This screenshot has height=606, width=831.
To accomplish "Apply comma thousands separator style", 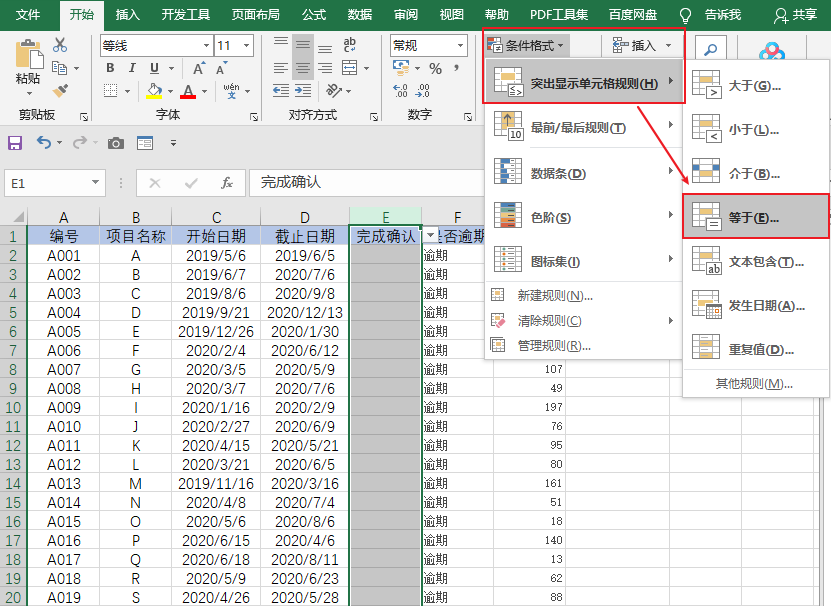I will [456, 68].
